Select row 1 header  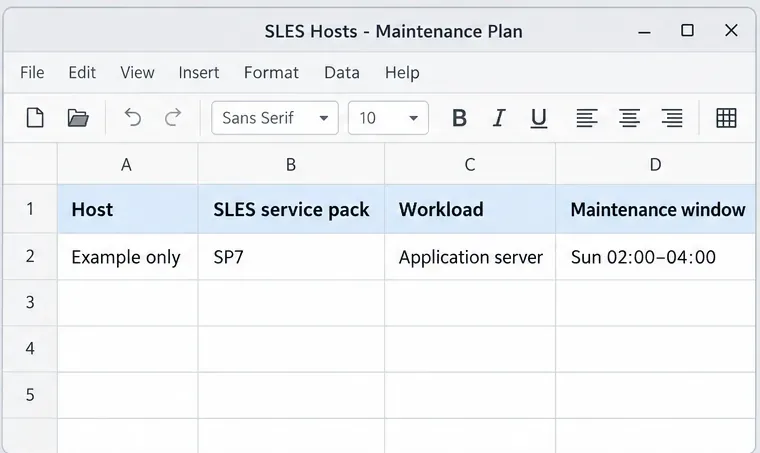click(x=30, y=209)
